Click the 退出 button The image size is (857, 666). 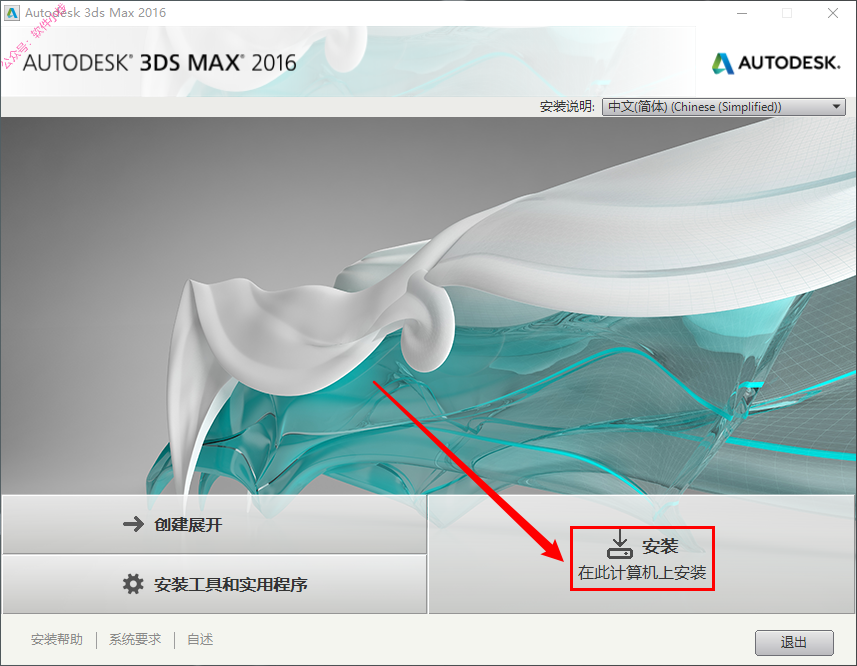(794, 642)
